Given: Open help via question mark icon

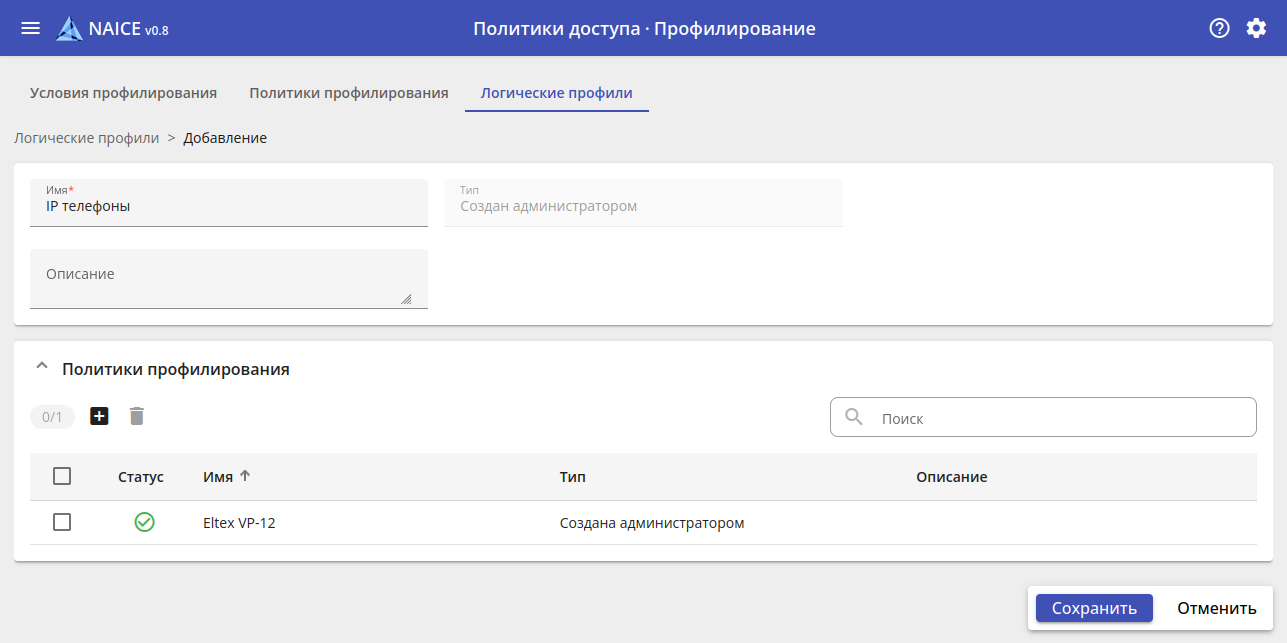Looking at the screenshot, I should click(x=1219, y=28).
